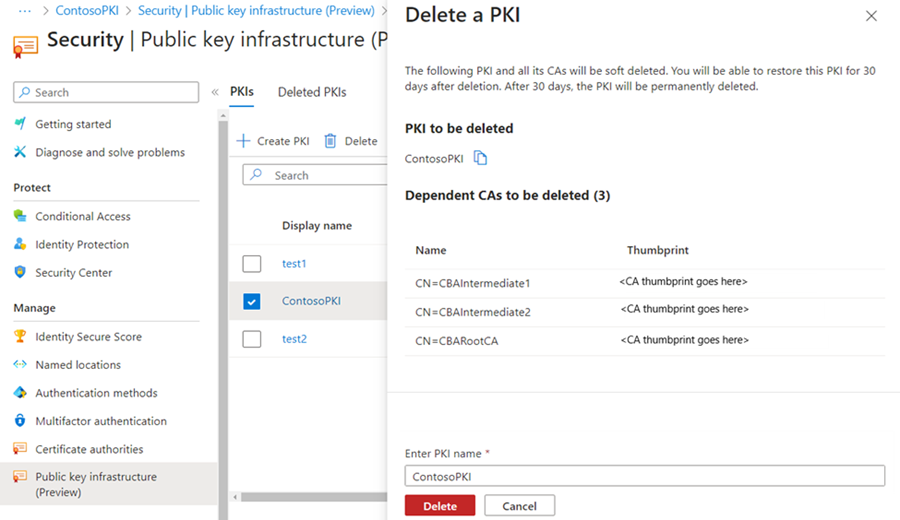This screenshot has width=900, height=520.
Task: Expand breadcrumb ellipsis menu
Action: [25, 11]
